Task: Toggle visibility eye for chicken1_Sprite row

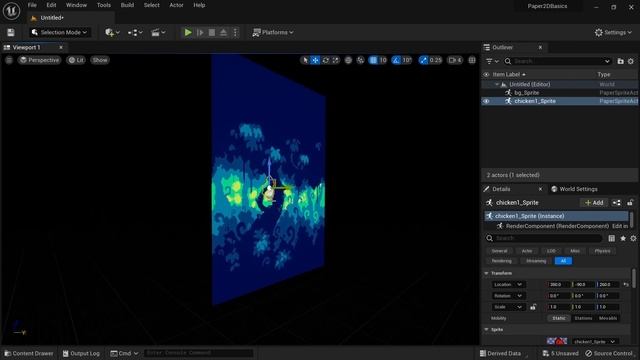Action: (x=486, y=101)
